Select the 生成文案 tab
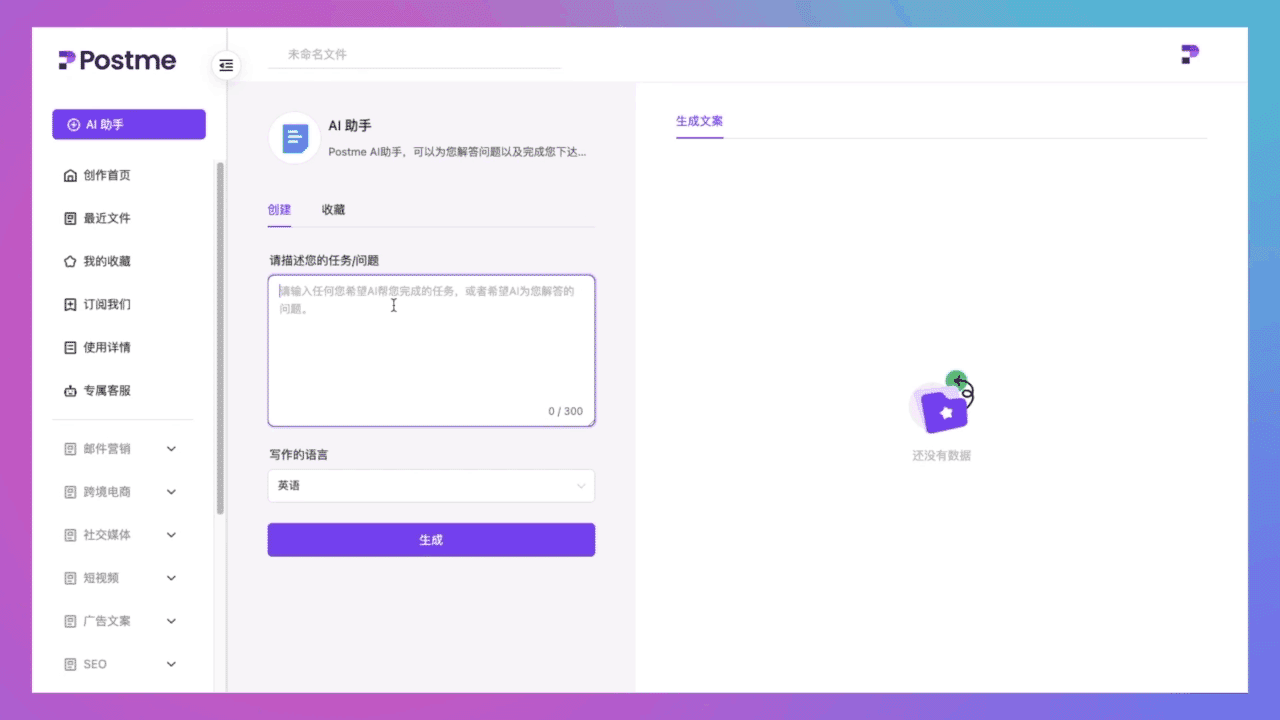Screen dimensions: 1280x720 [698, 120]
